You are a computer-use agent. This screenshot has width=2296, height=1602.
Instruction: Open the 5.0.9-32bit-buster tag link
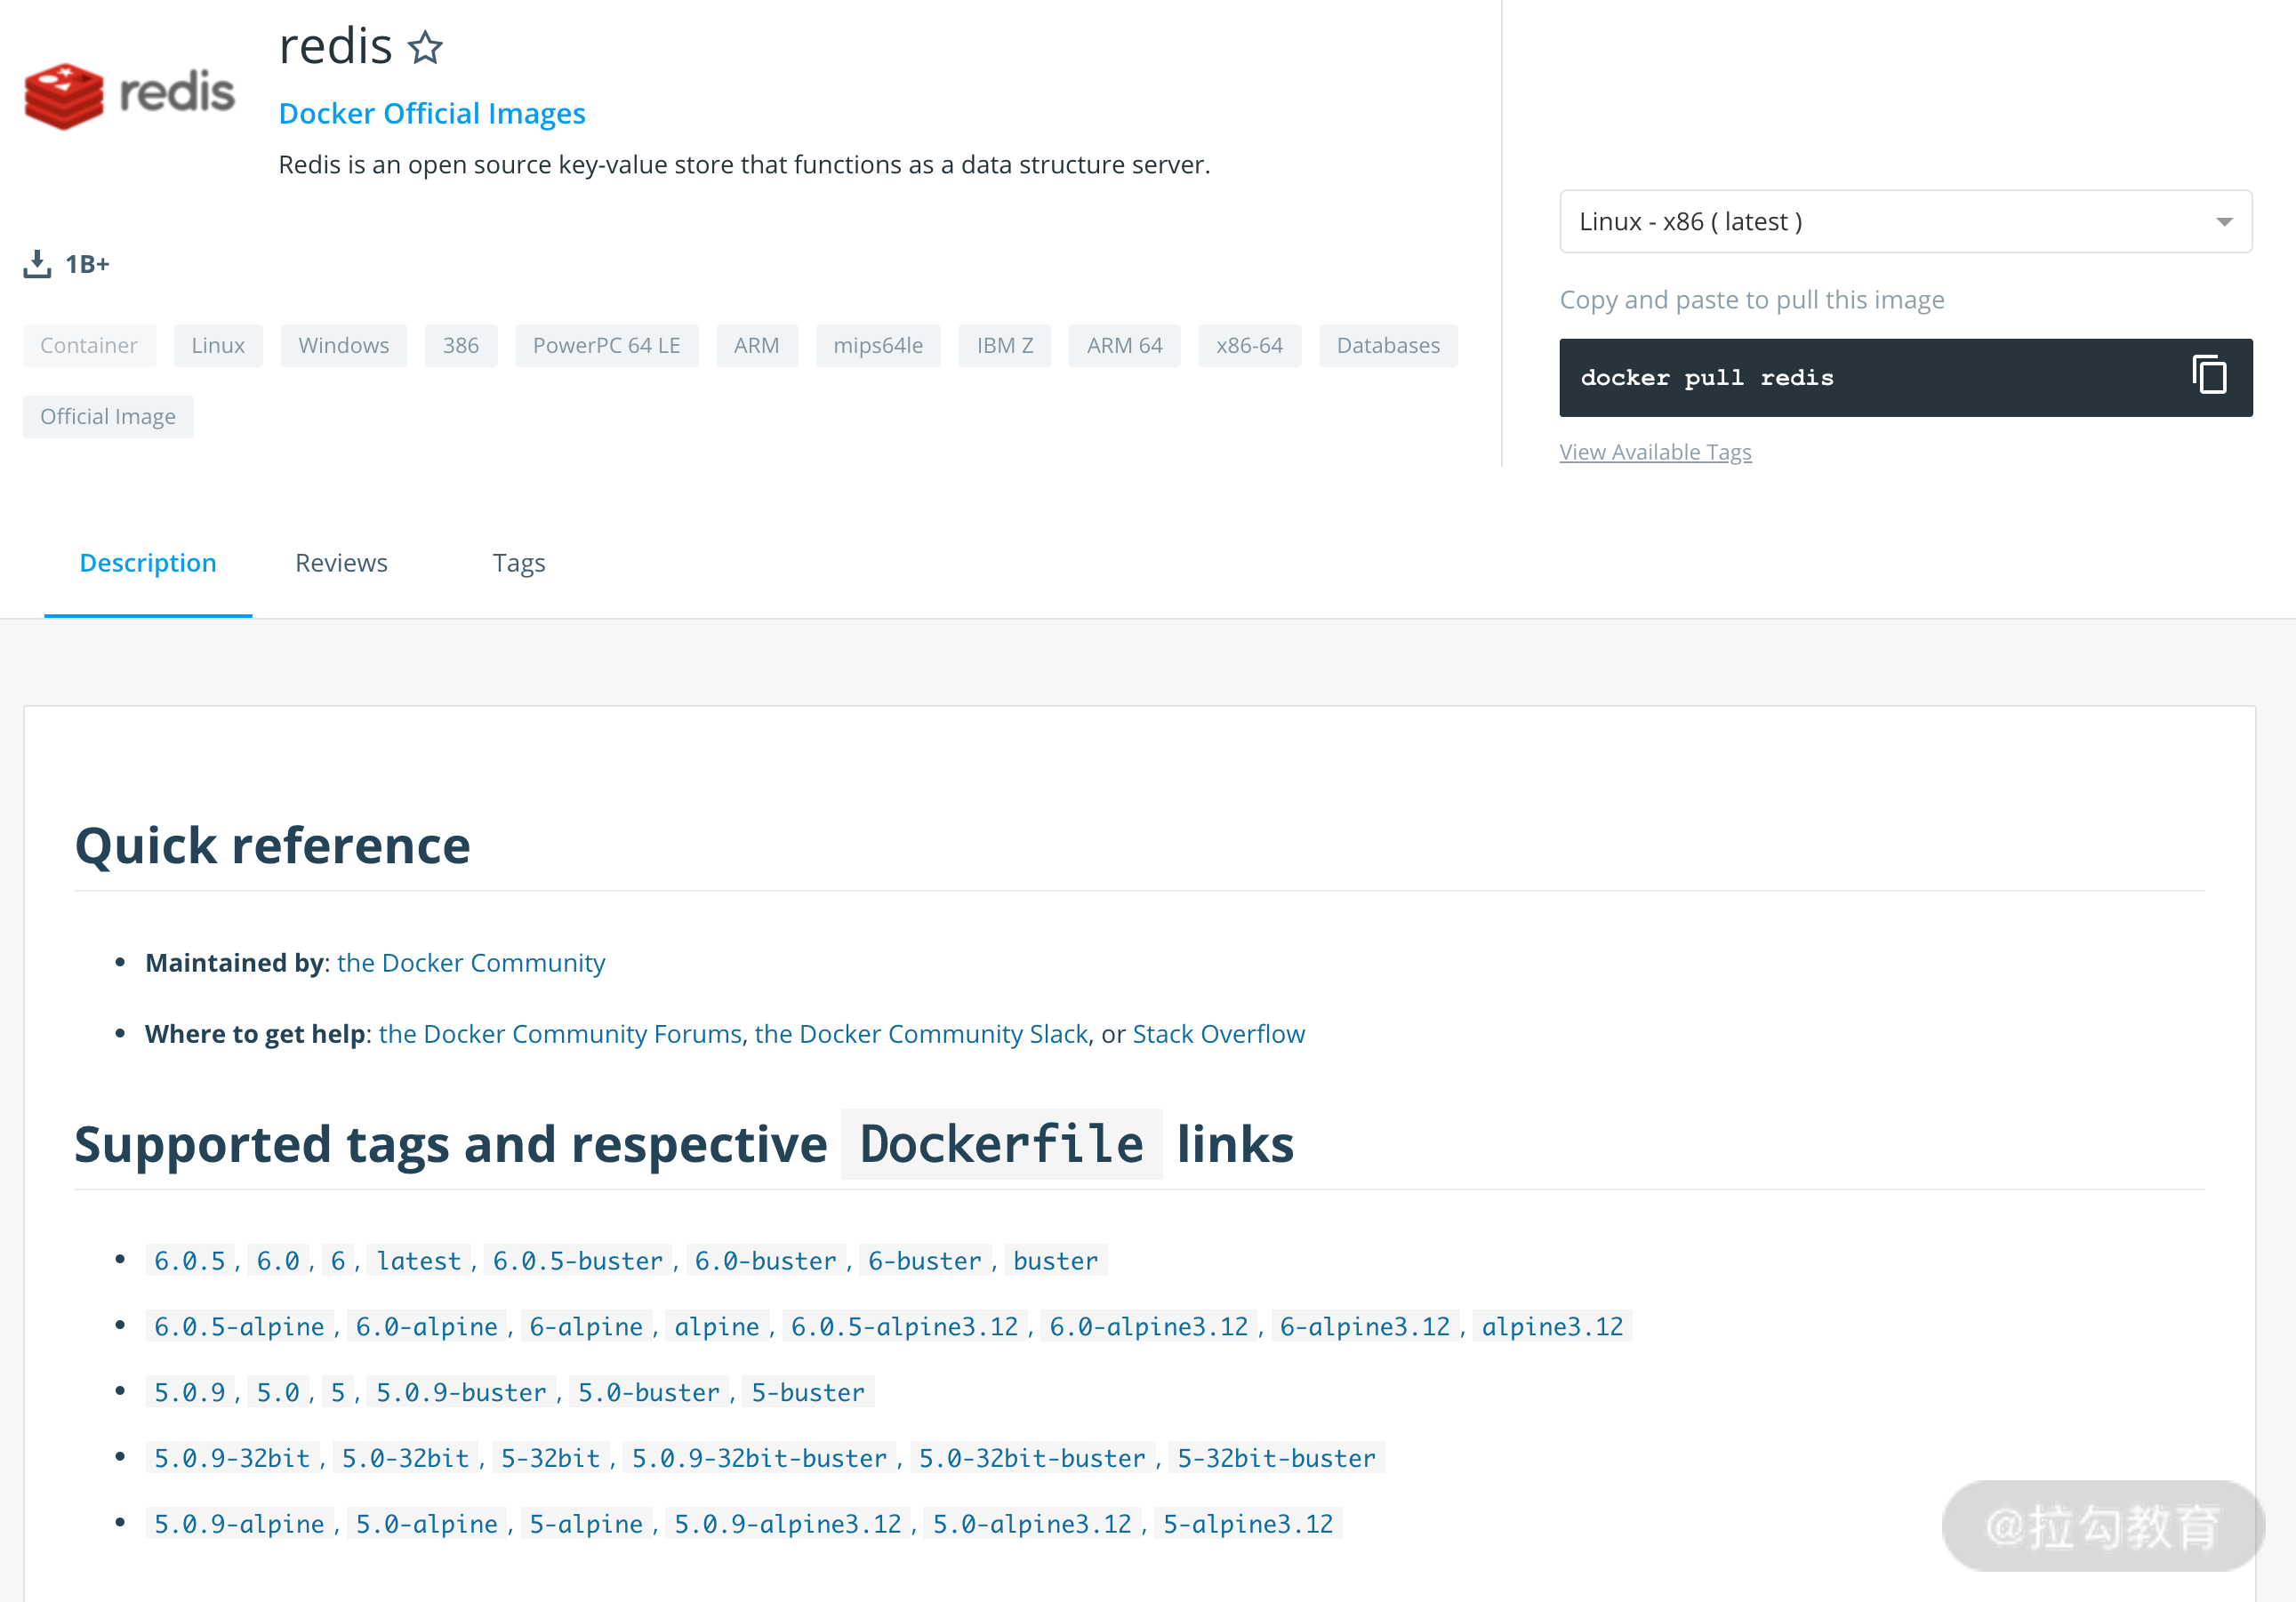click(759, 1458)
